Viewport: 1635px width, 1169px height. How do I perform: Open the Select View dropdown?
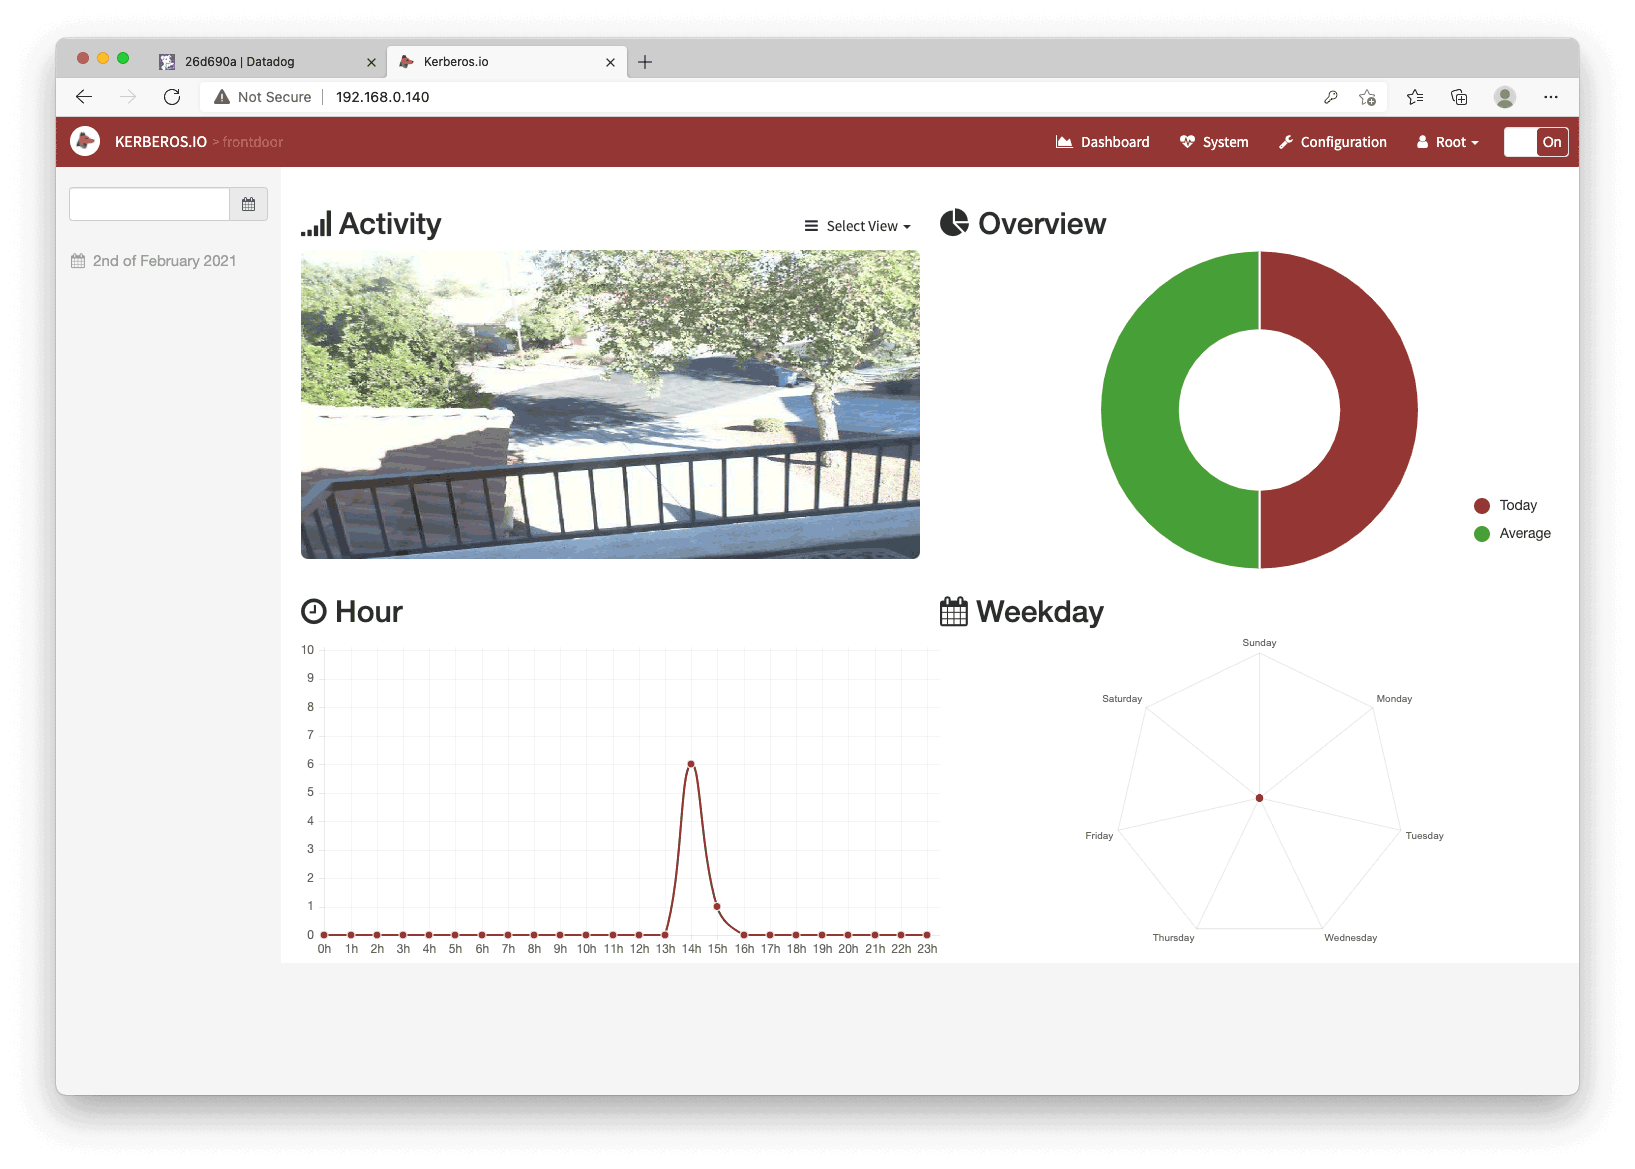(x=858, y=225)
